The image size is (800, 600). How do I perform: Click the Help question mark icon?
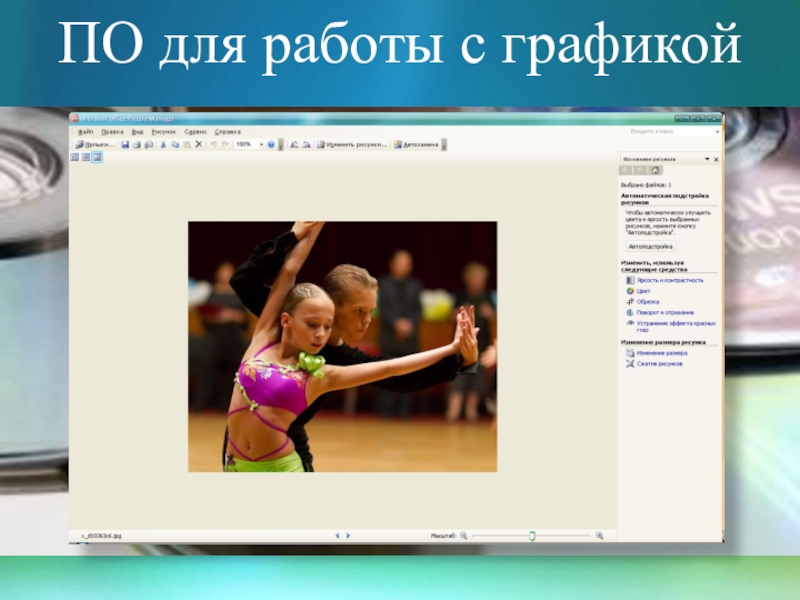click(x=270, y=144)
